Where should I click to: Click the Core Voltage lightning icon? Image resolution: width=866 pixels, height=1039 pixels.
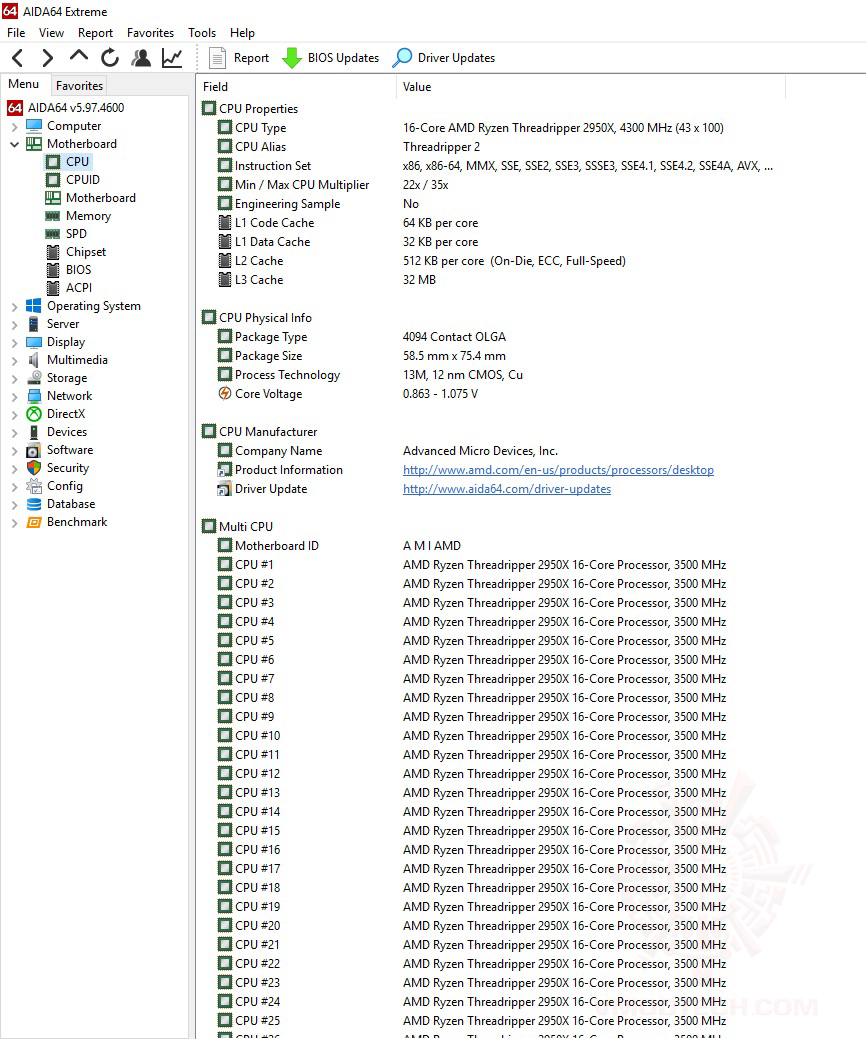225,394
